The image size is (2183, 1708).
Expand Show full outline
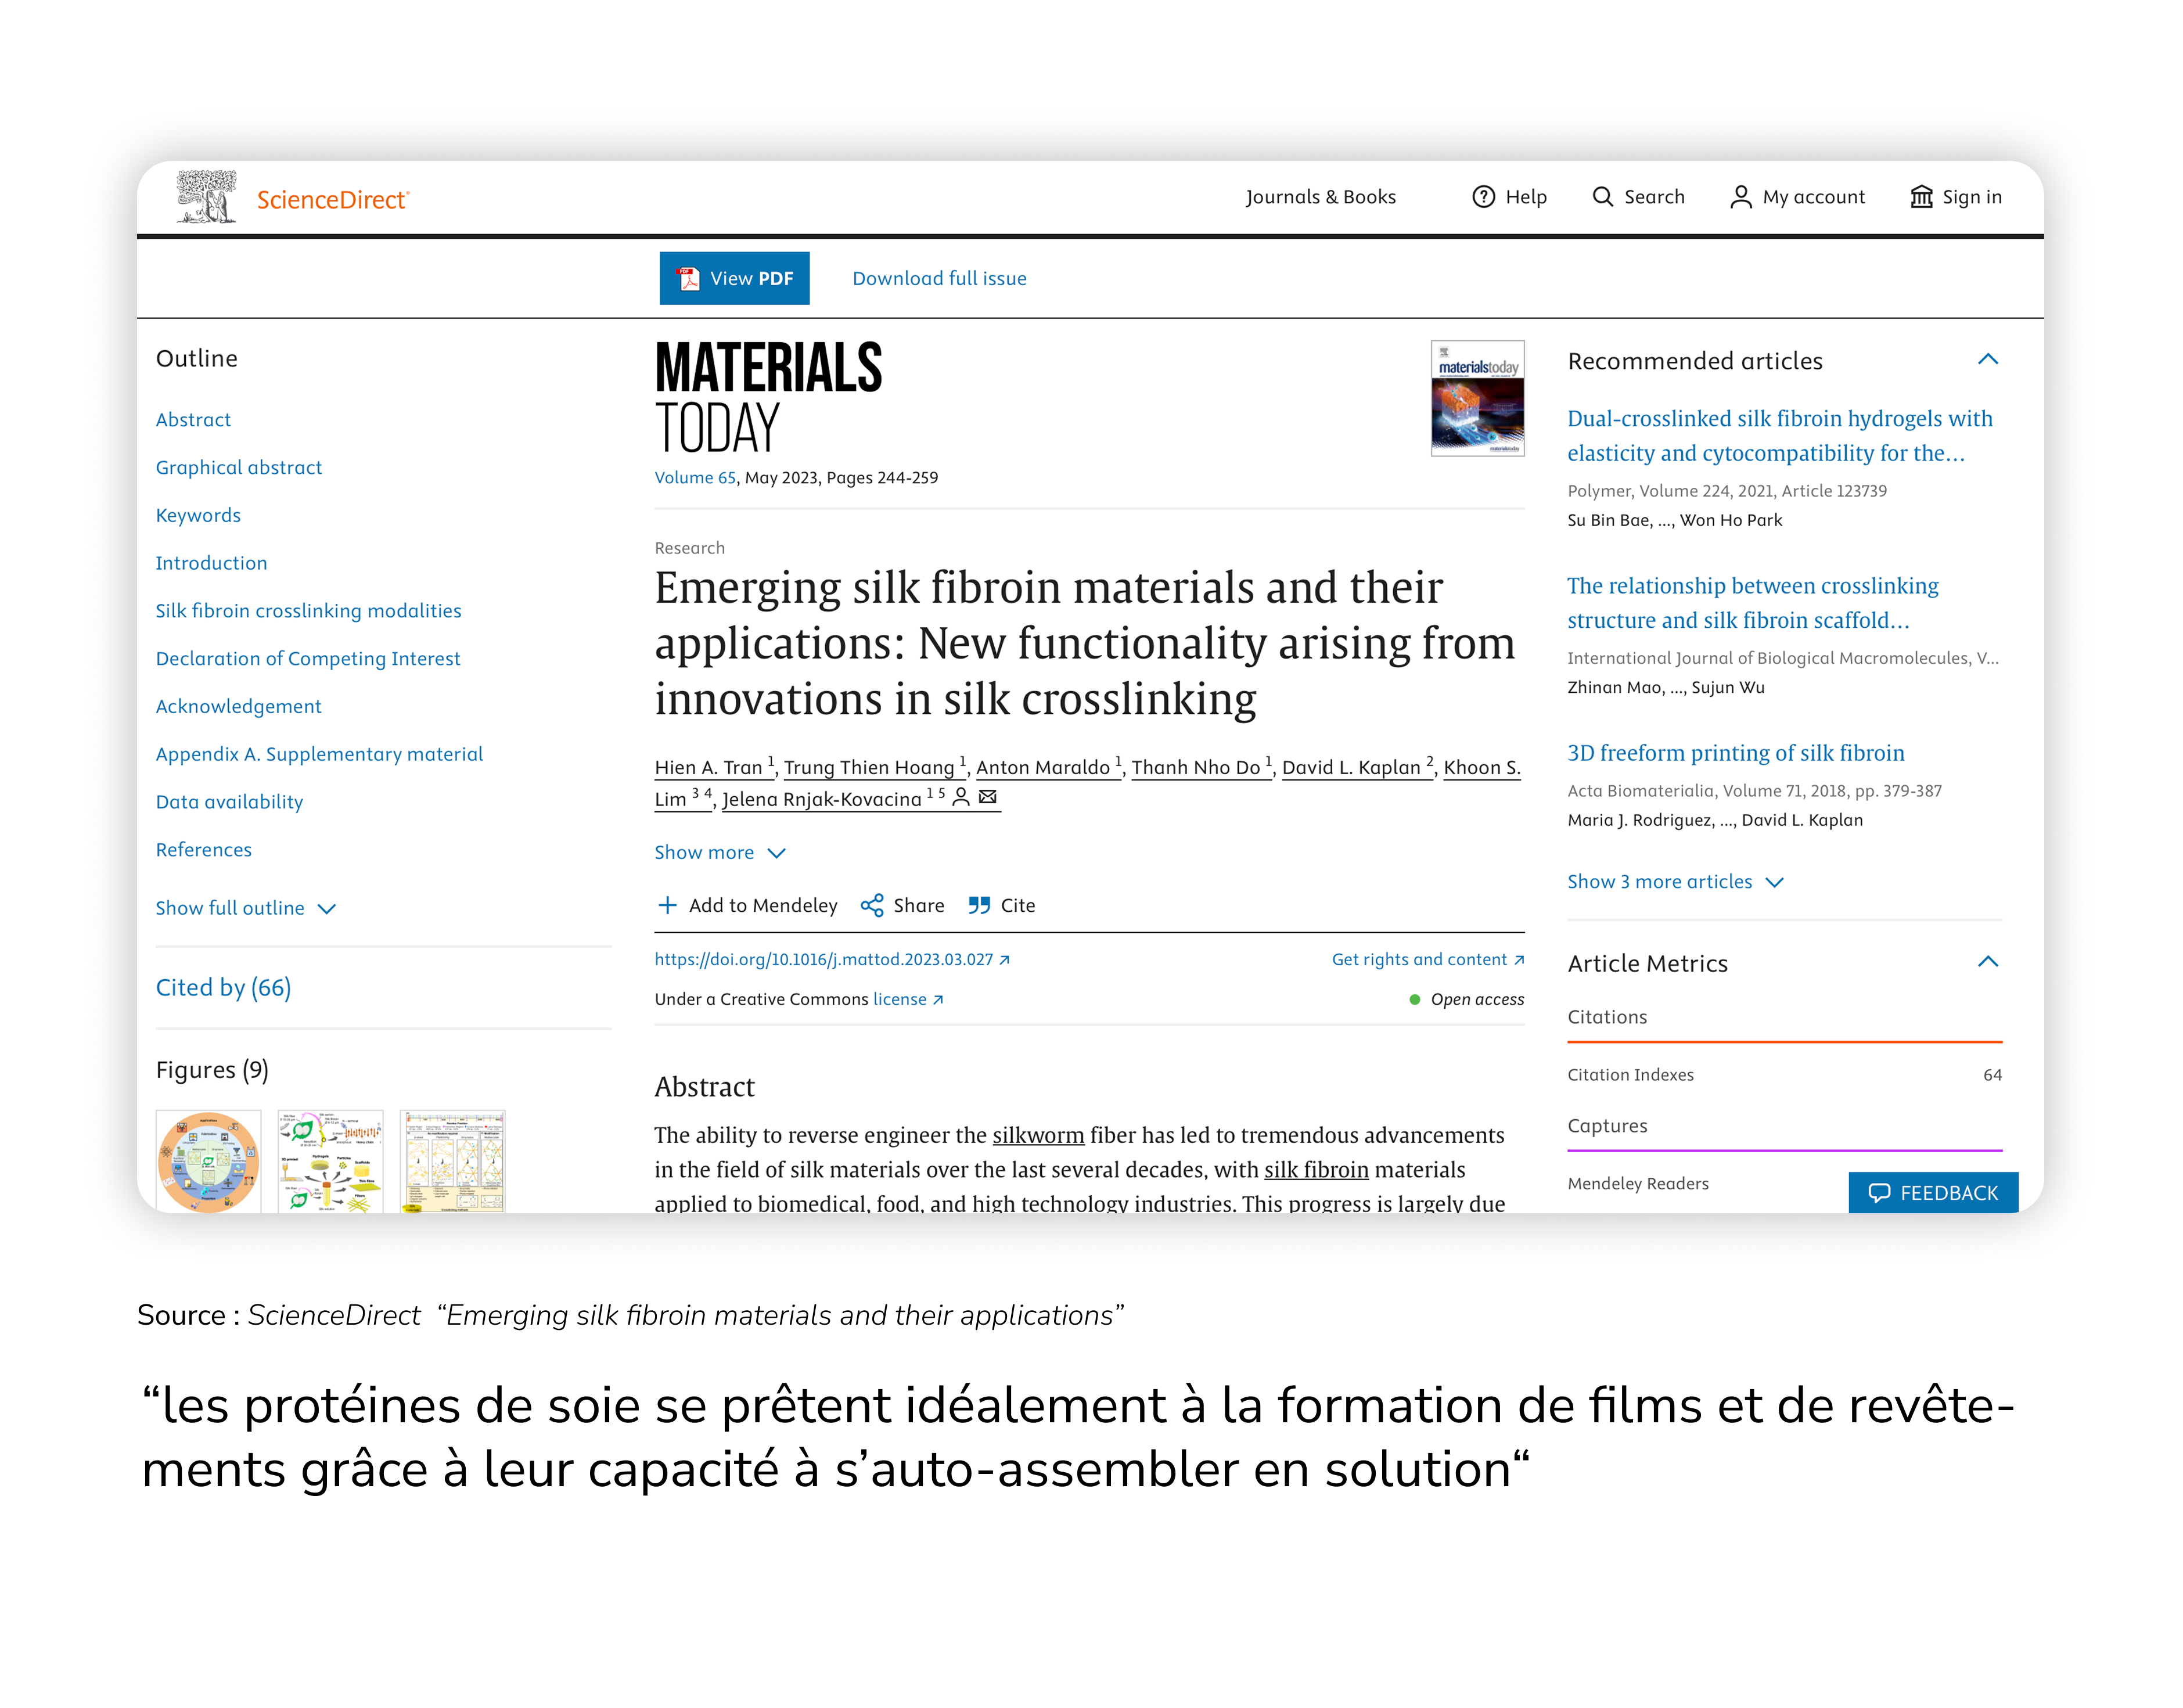coord(245,908)
